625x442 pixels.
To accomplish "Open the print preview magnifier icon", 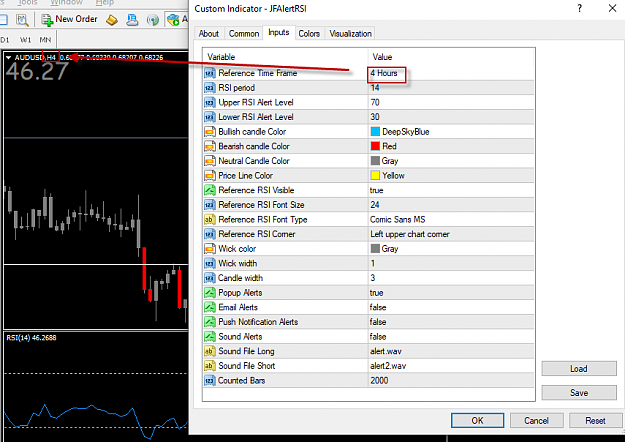I will point(22,20).
